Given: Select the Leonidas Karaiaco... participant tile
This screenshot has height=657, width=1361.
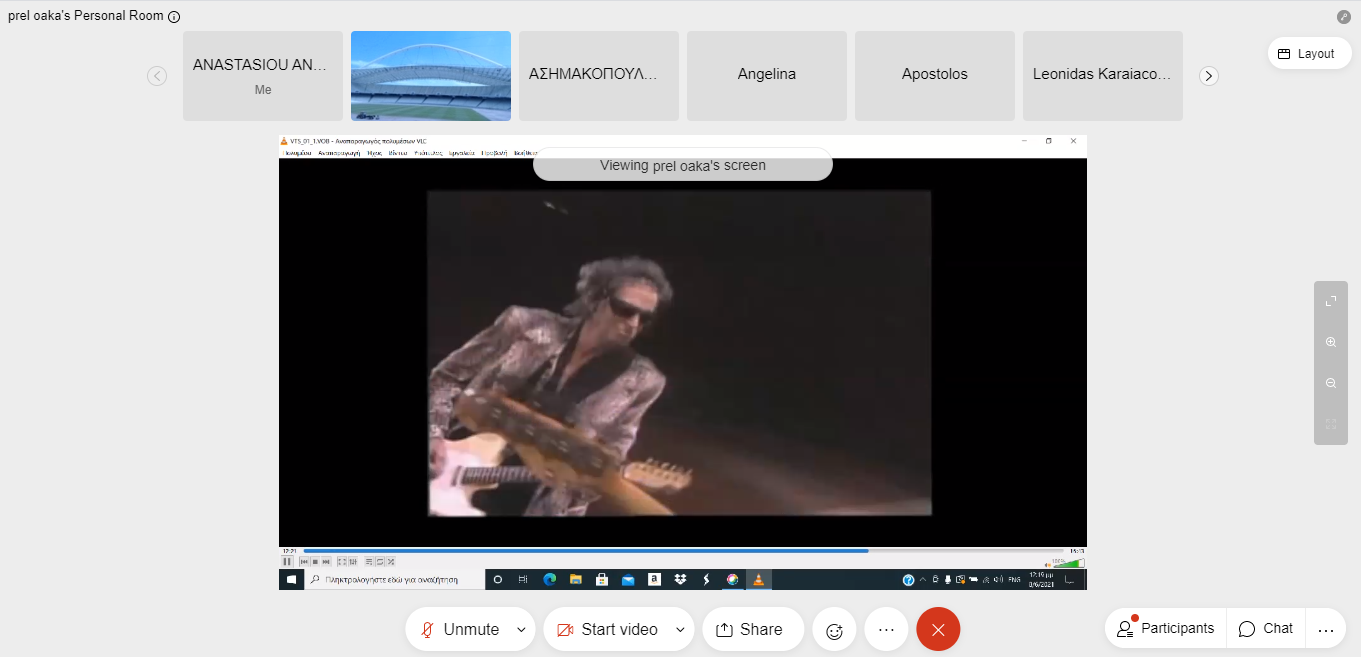Looking at the screenshot, I should (x=1103, y=76).
